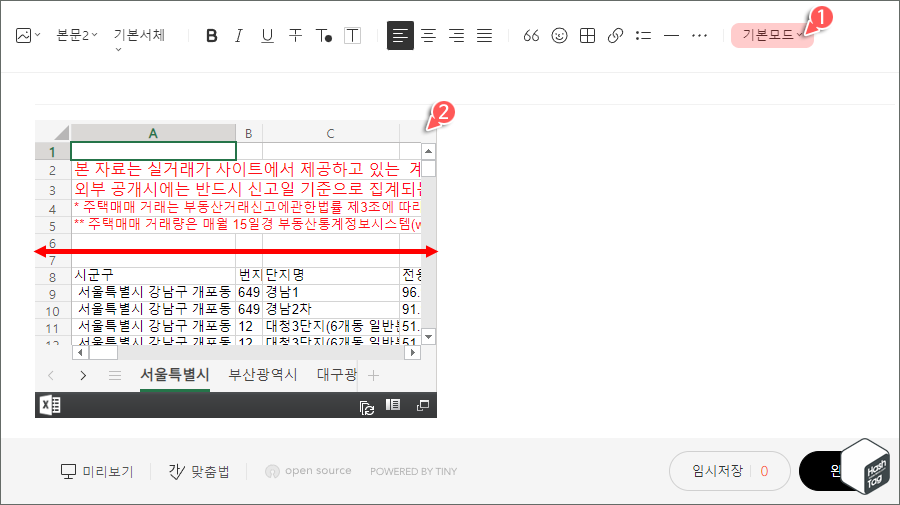This screenshot has height=505, width=900.
Task: Click the select-all corner of the spreadsheet
Action: pos(61,133)
